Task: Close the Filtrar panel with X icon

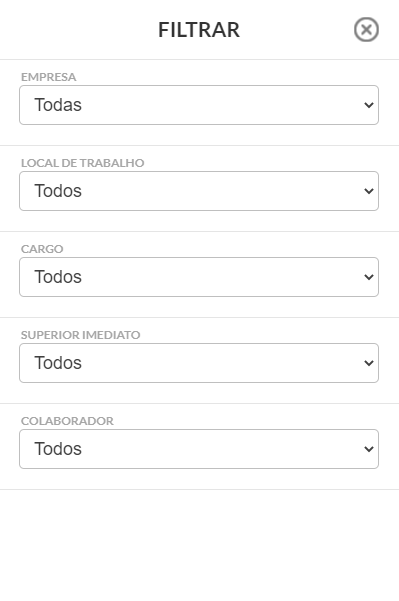Action: 366,30
